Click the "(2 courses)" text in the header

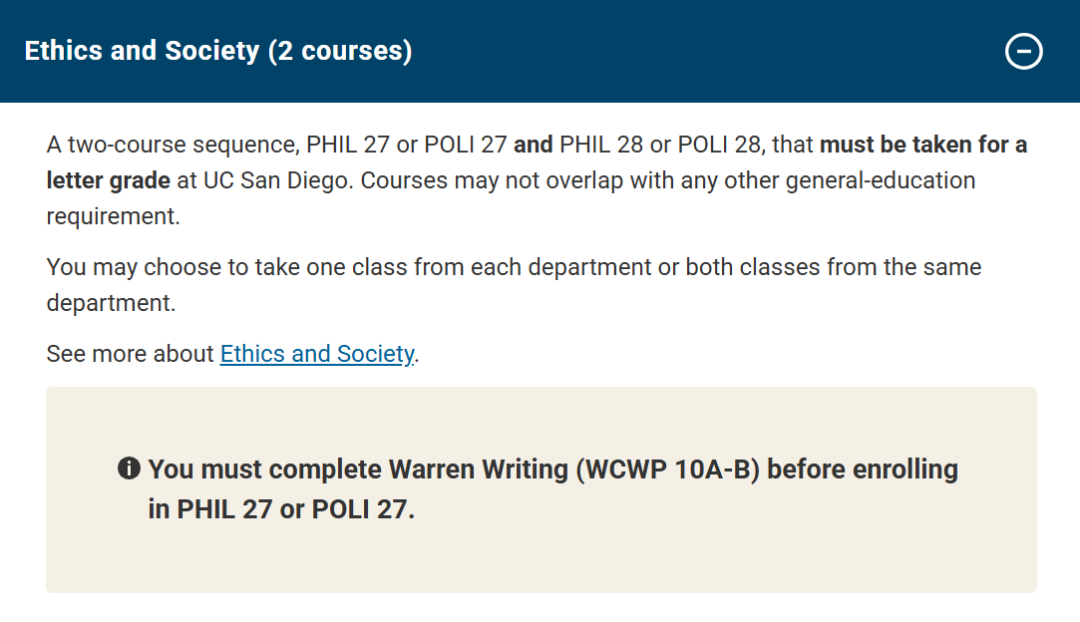click(x=340, y=51)
